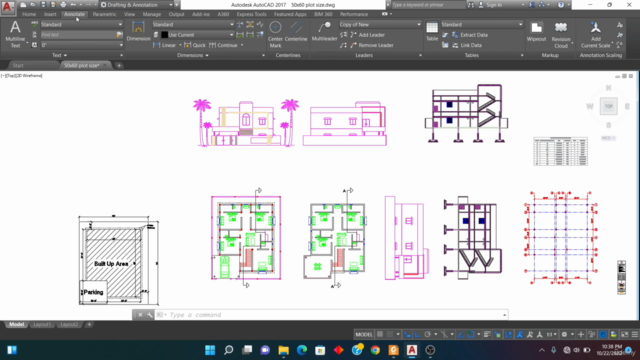Viewport: 640px width, 360px height.
Task: Click the Customization menu status bar icon
Action: (635, 334)
